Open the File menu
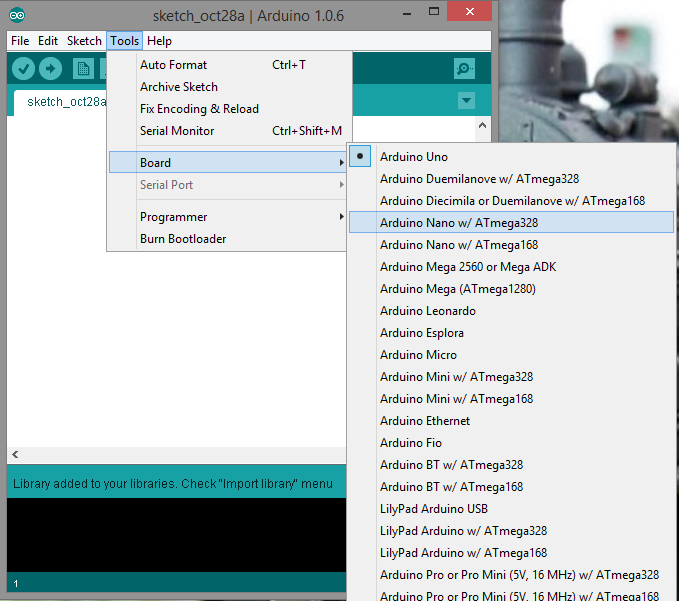 point(20,41)
